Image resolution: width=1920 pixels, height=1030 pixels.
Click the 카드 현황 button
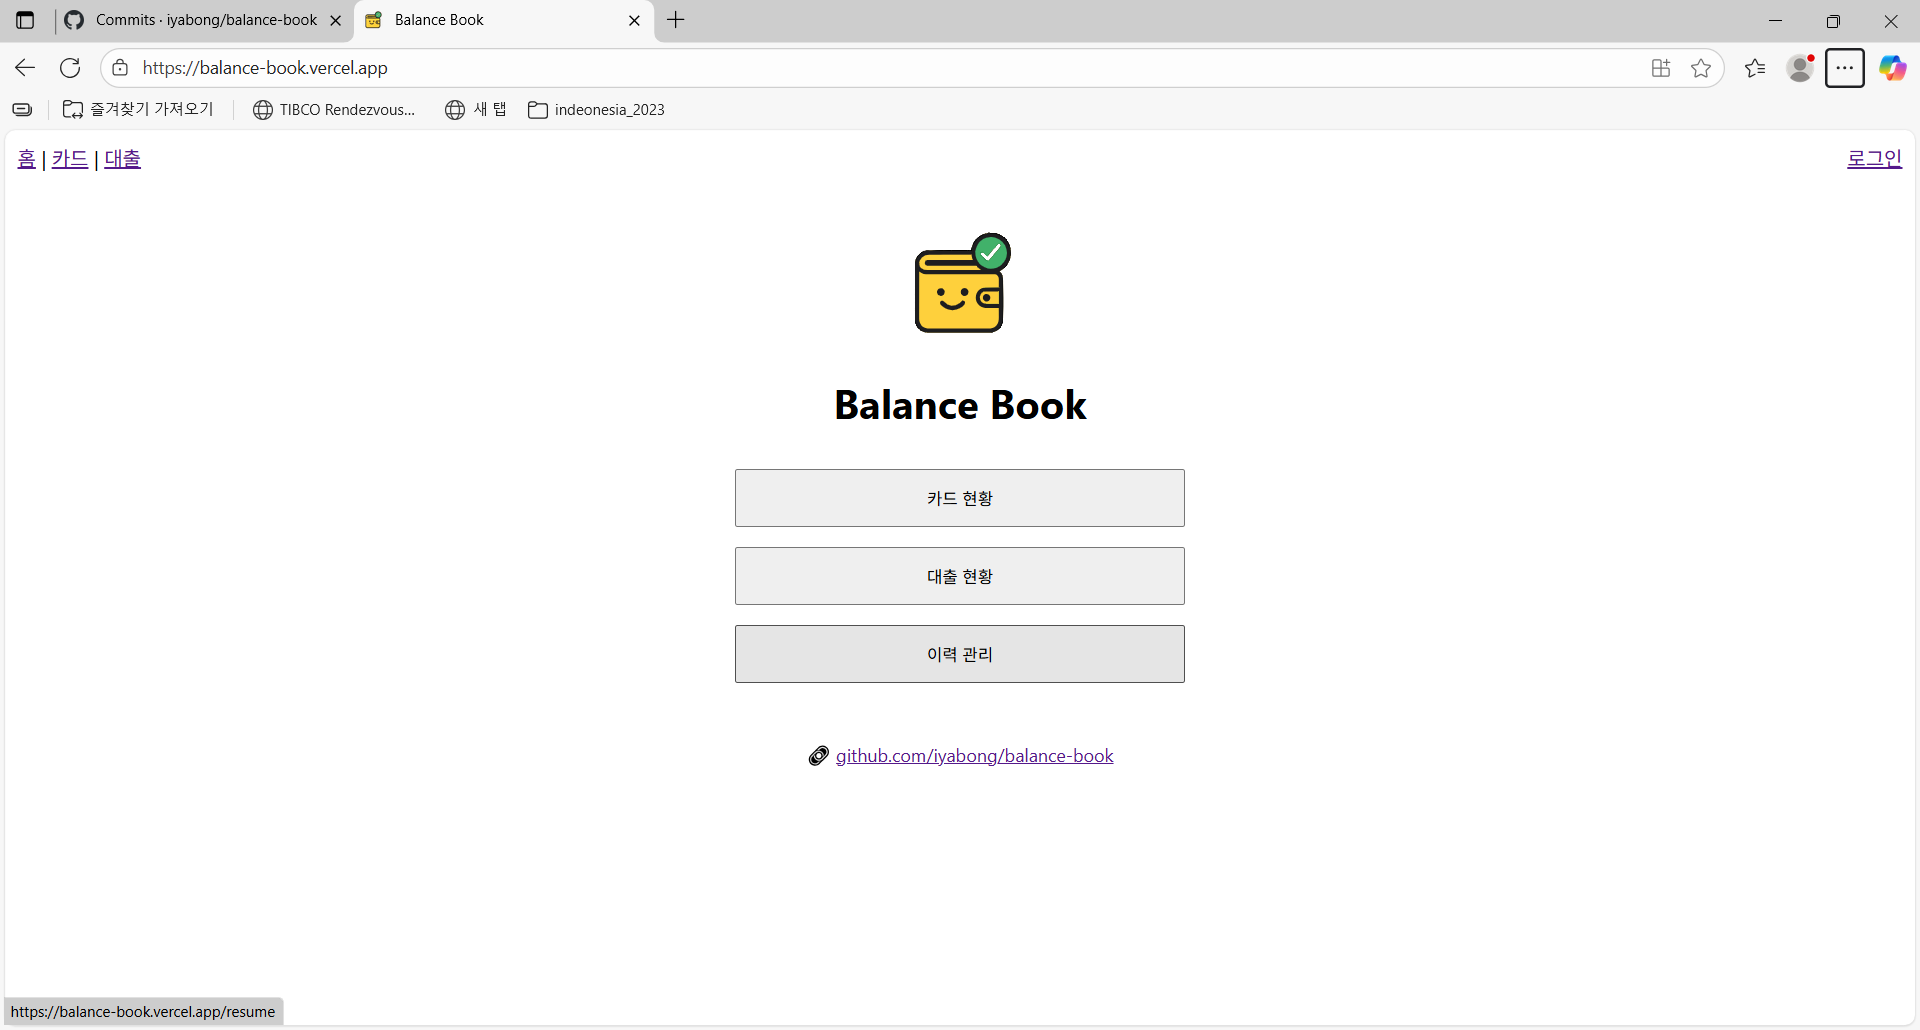click(x=959, y=498)
